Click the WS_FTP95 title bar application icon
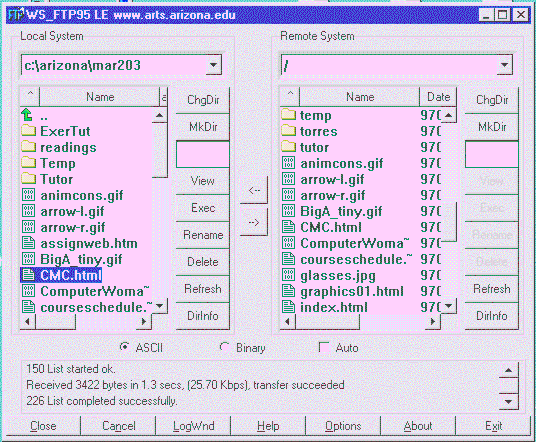Image resolution: width=536 pixels, height=442 pixels. coord(16,15)
